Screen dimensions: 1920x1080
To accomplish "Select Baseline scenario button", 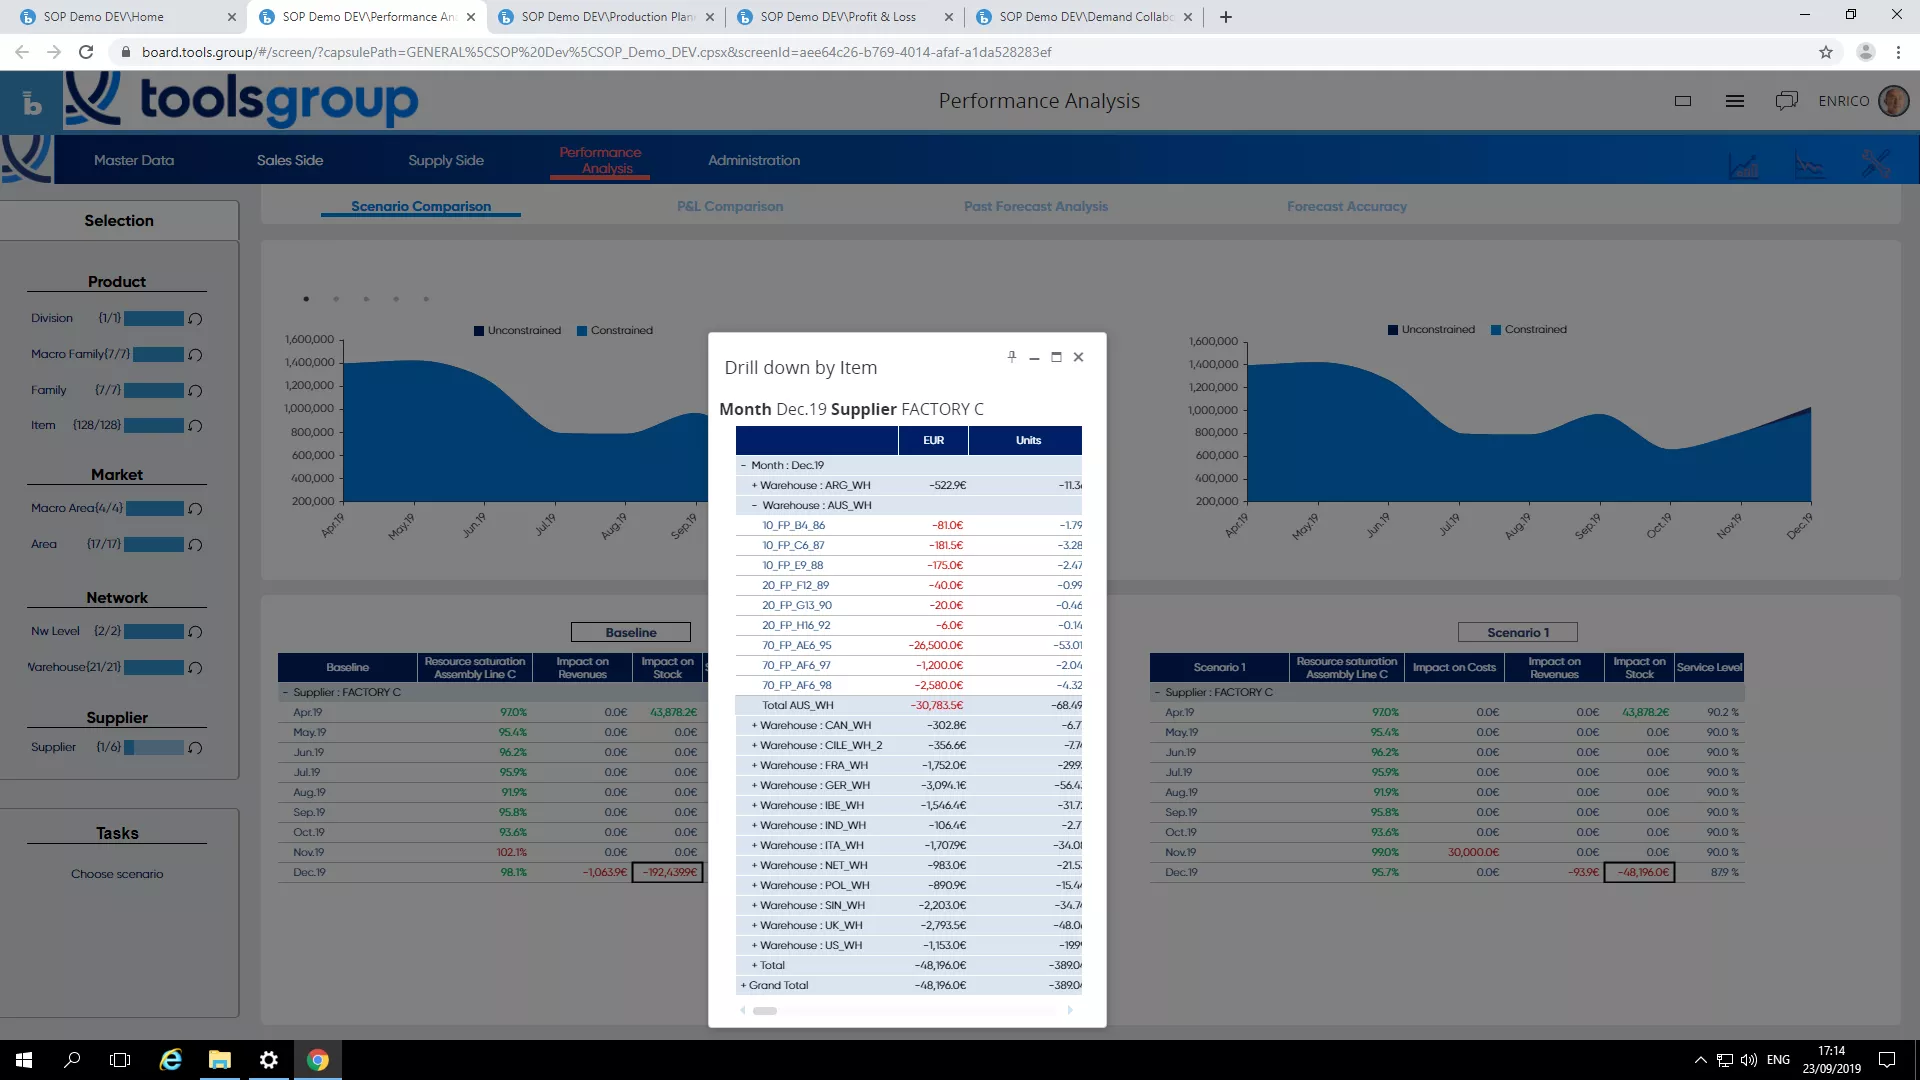I will pyautogui.click(x=632, y=632).
